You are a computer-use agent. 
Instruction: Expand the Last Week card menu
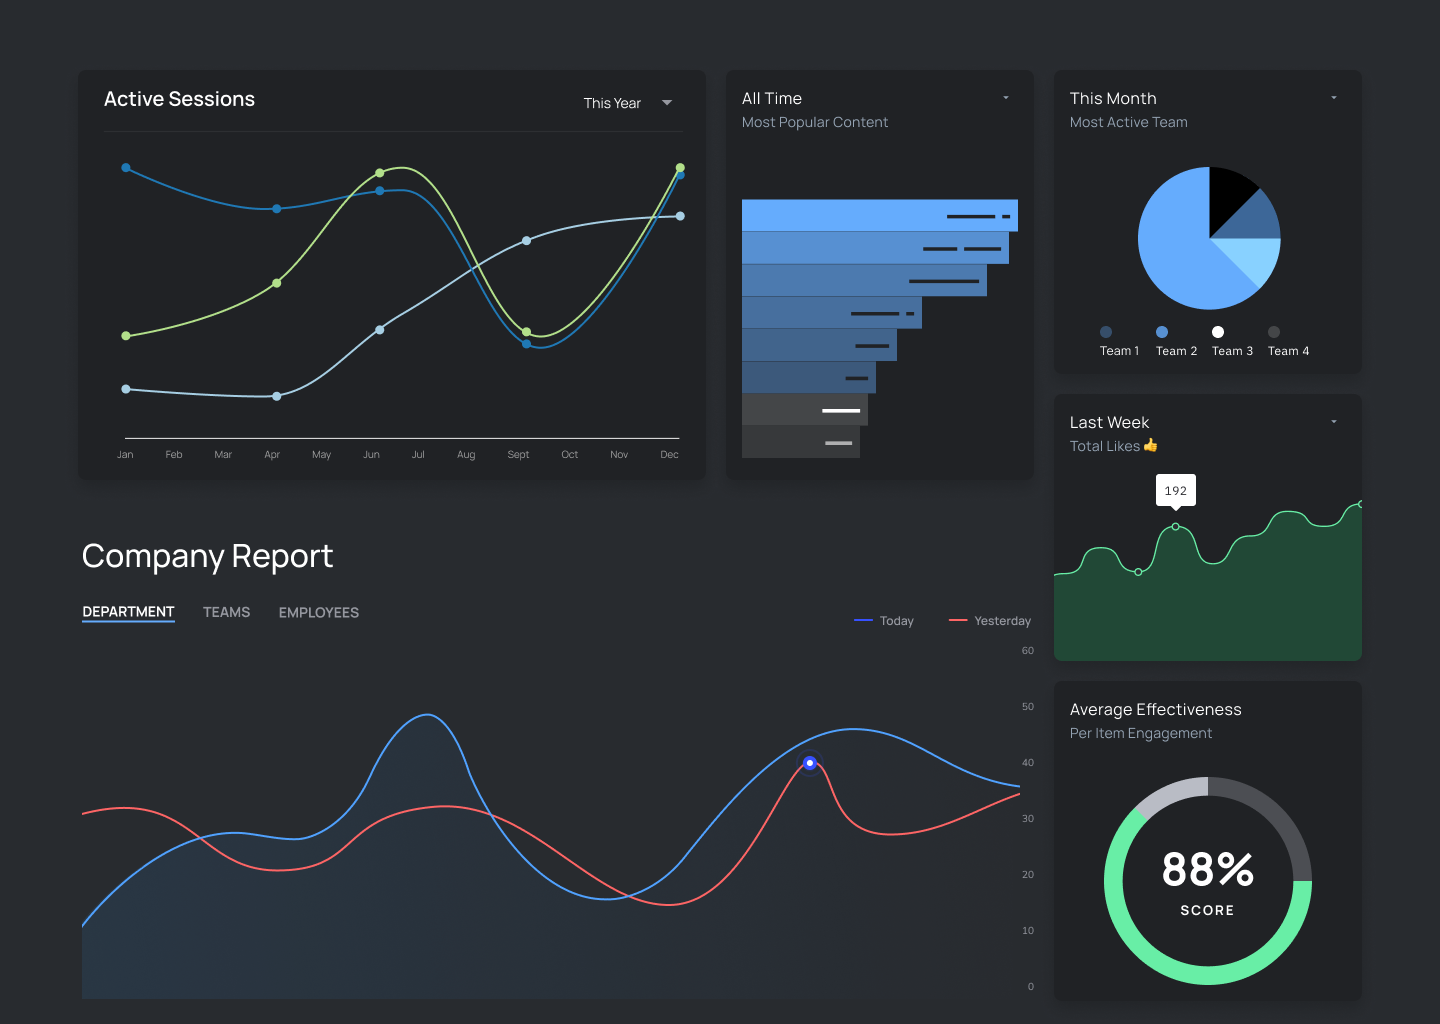1333,421
